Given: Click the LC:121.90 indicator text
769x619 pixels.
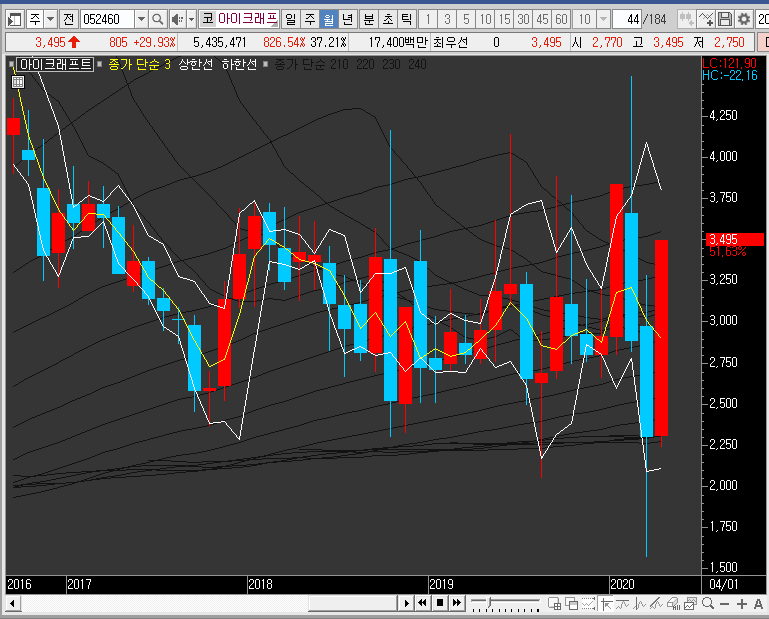Looking at the screenshot, I should tap(730, 63).
